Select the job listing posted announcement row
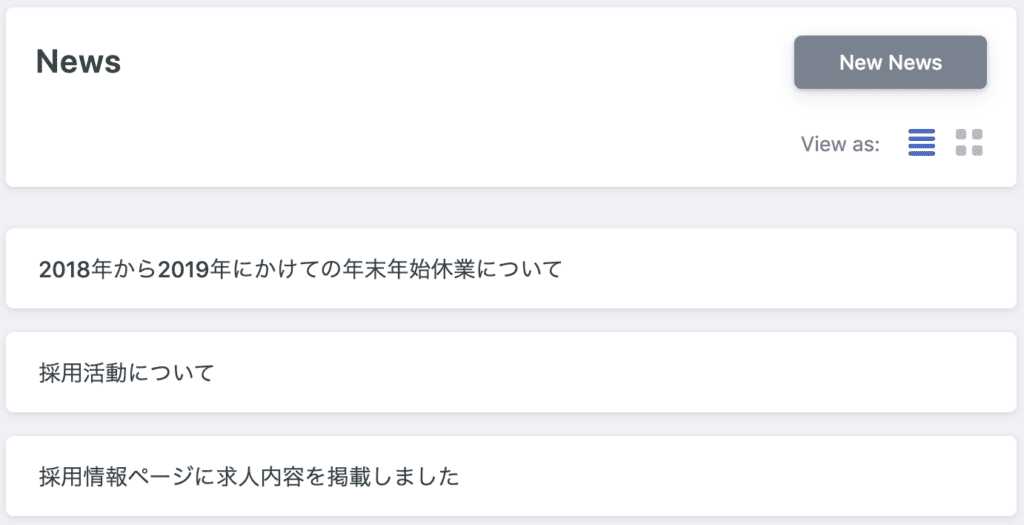This screenshot has width=1024, height=525. tap(512, 476)
